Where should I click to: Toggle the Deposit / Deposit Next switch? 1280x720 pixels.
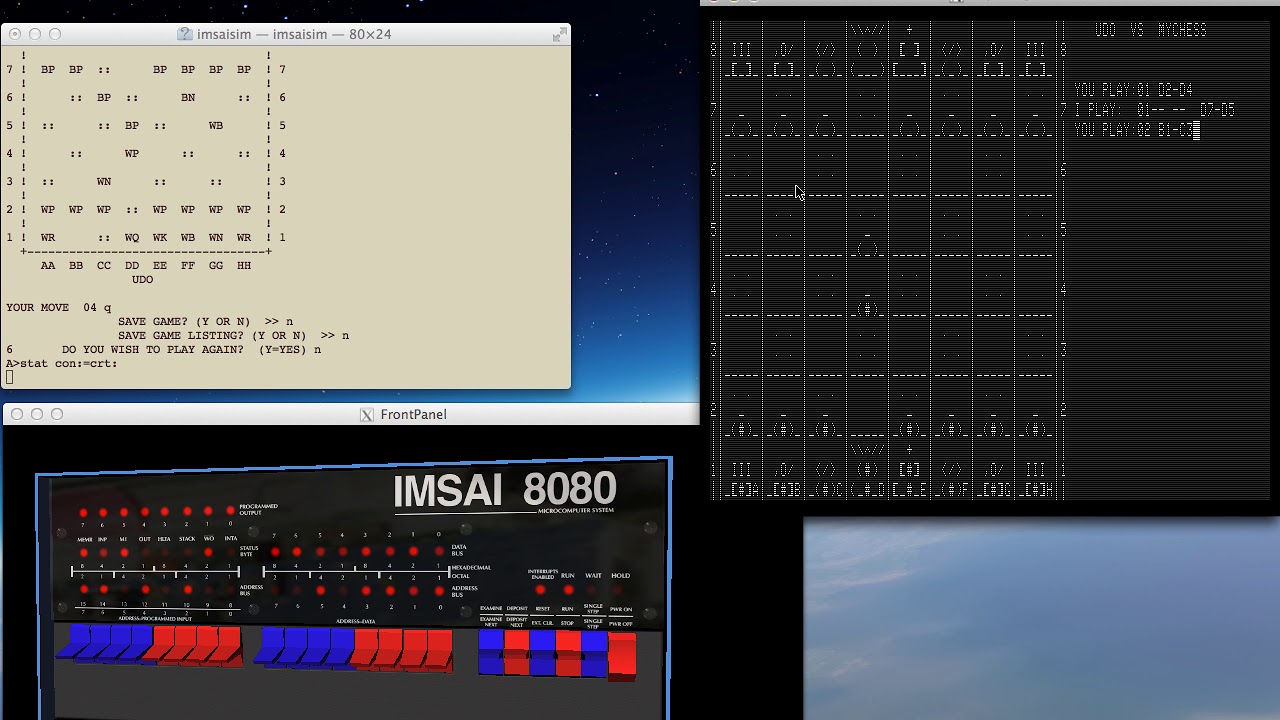point(517,652)
